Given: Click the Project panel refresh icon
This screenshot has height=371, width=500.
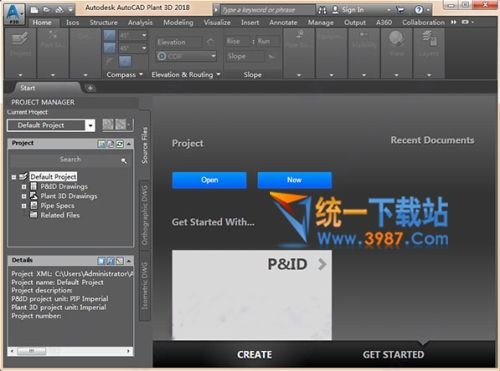Looking at the screenshot, I should click(120, 144).
